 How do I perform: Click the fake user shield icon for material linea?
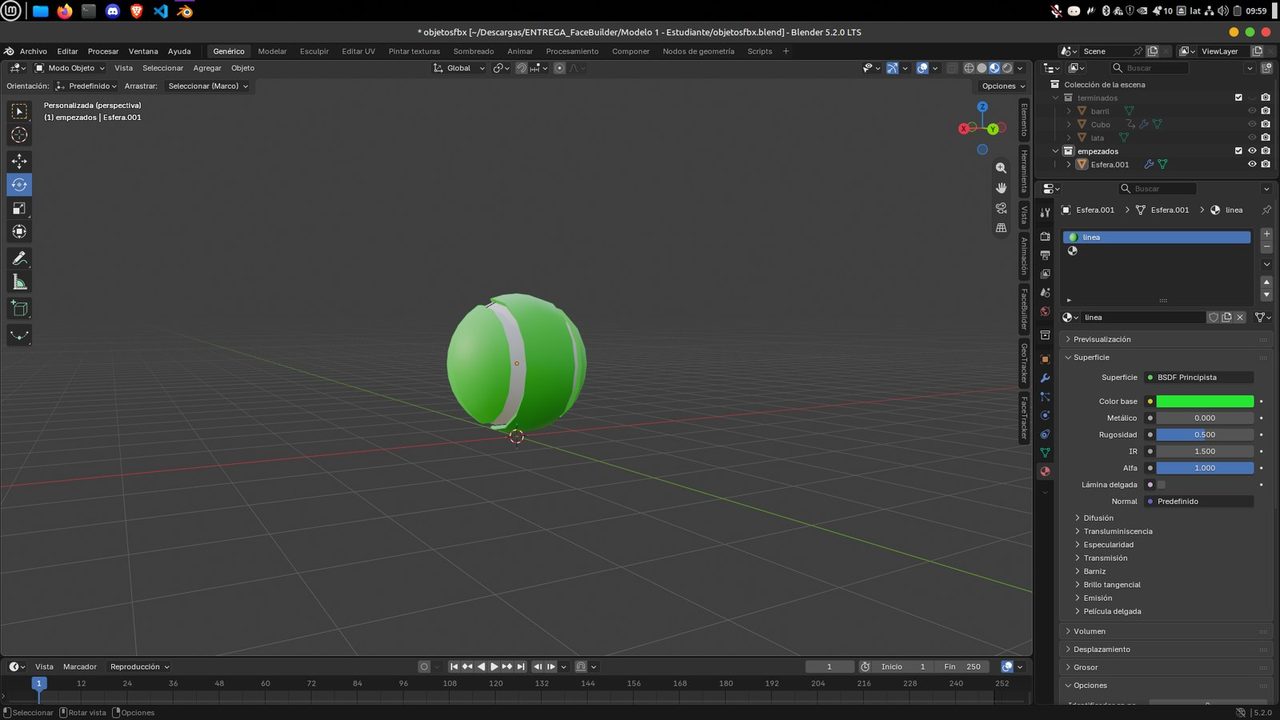click(x=1213, y=317)
